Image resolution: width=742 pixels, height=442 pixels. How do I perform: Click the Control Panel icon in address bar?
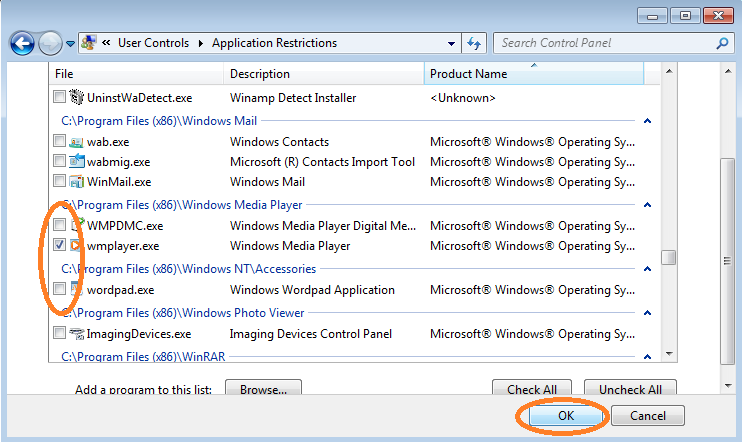(89, 43)
